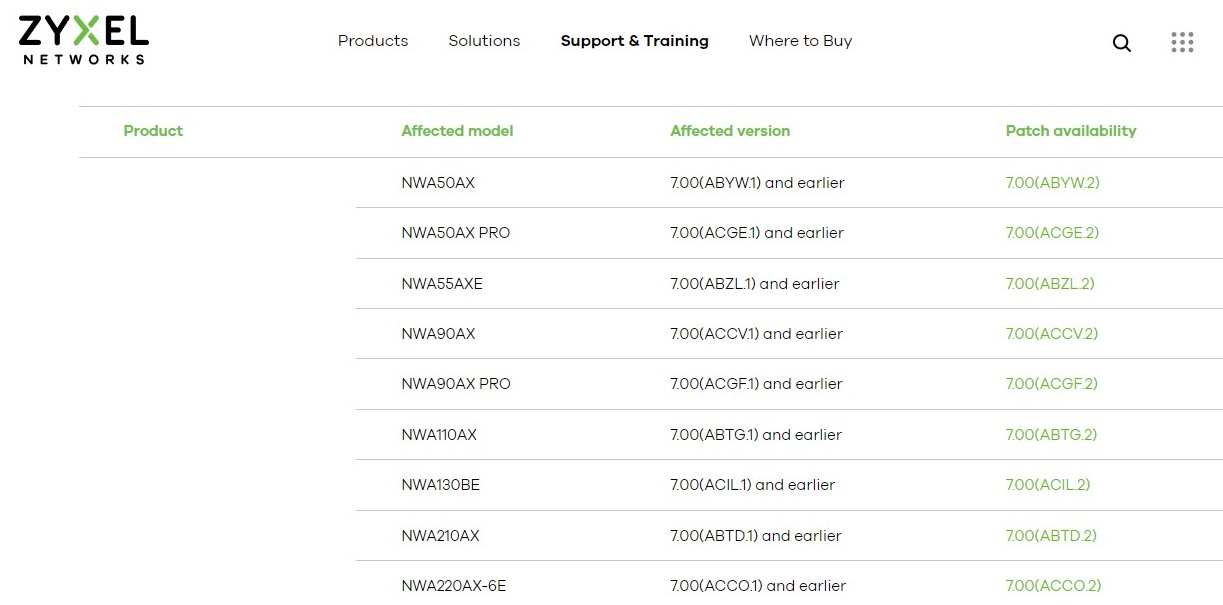Open patch 7.00(ABTD.2) for NWA210AX
Screen dimensions: 1223x605
click(1050, 535)
